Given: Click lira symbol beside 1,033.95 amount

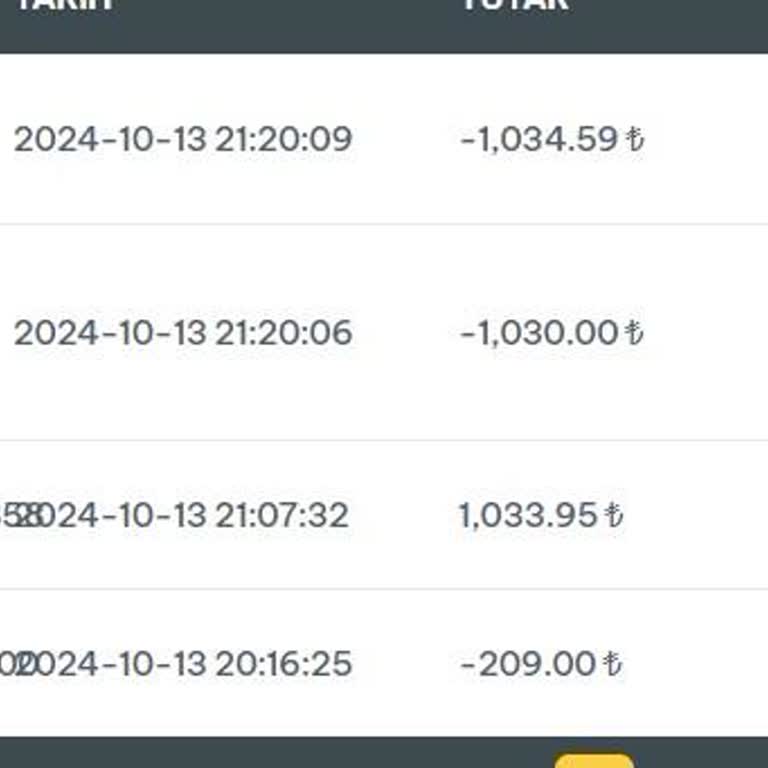Looking at the screenshot, I should click(614, 516).
